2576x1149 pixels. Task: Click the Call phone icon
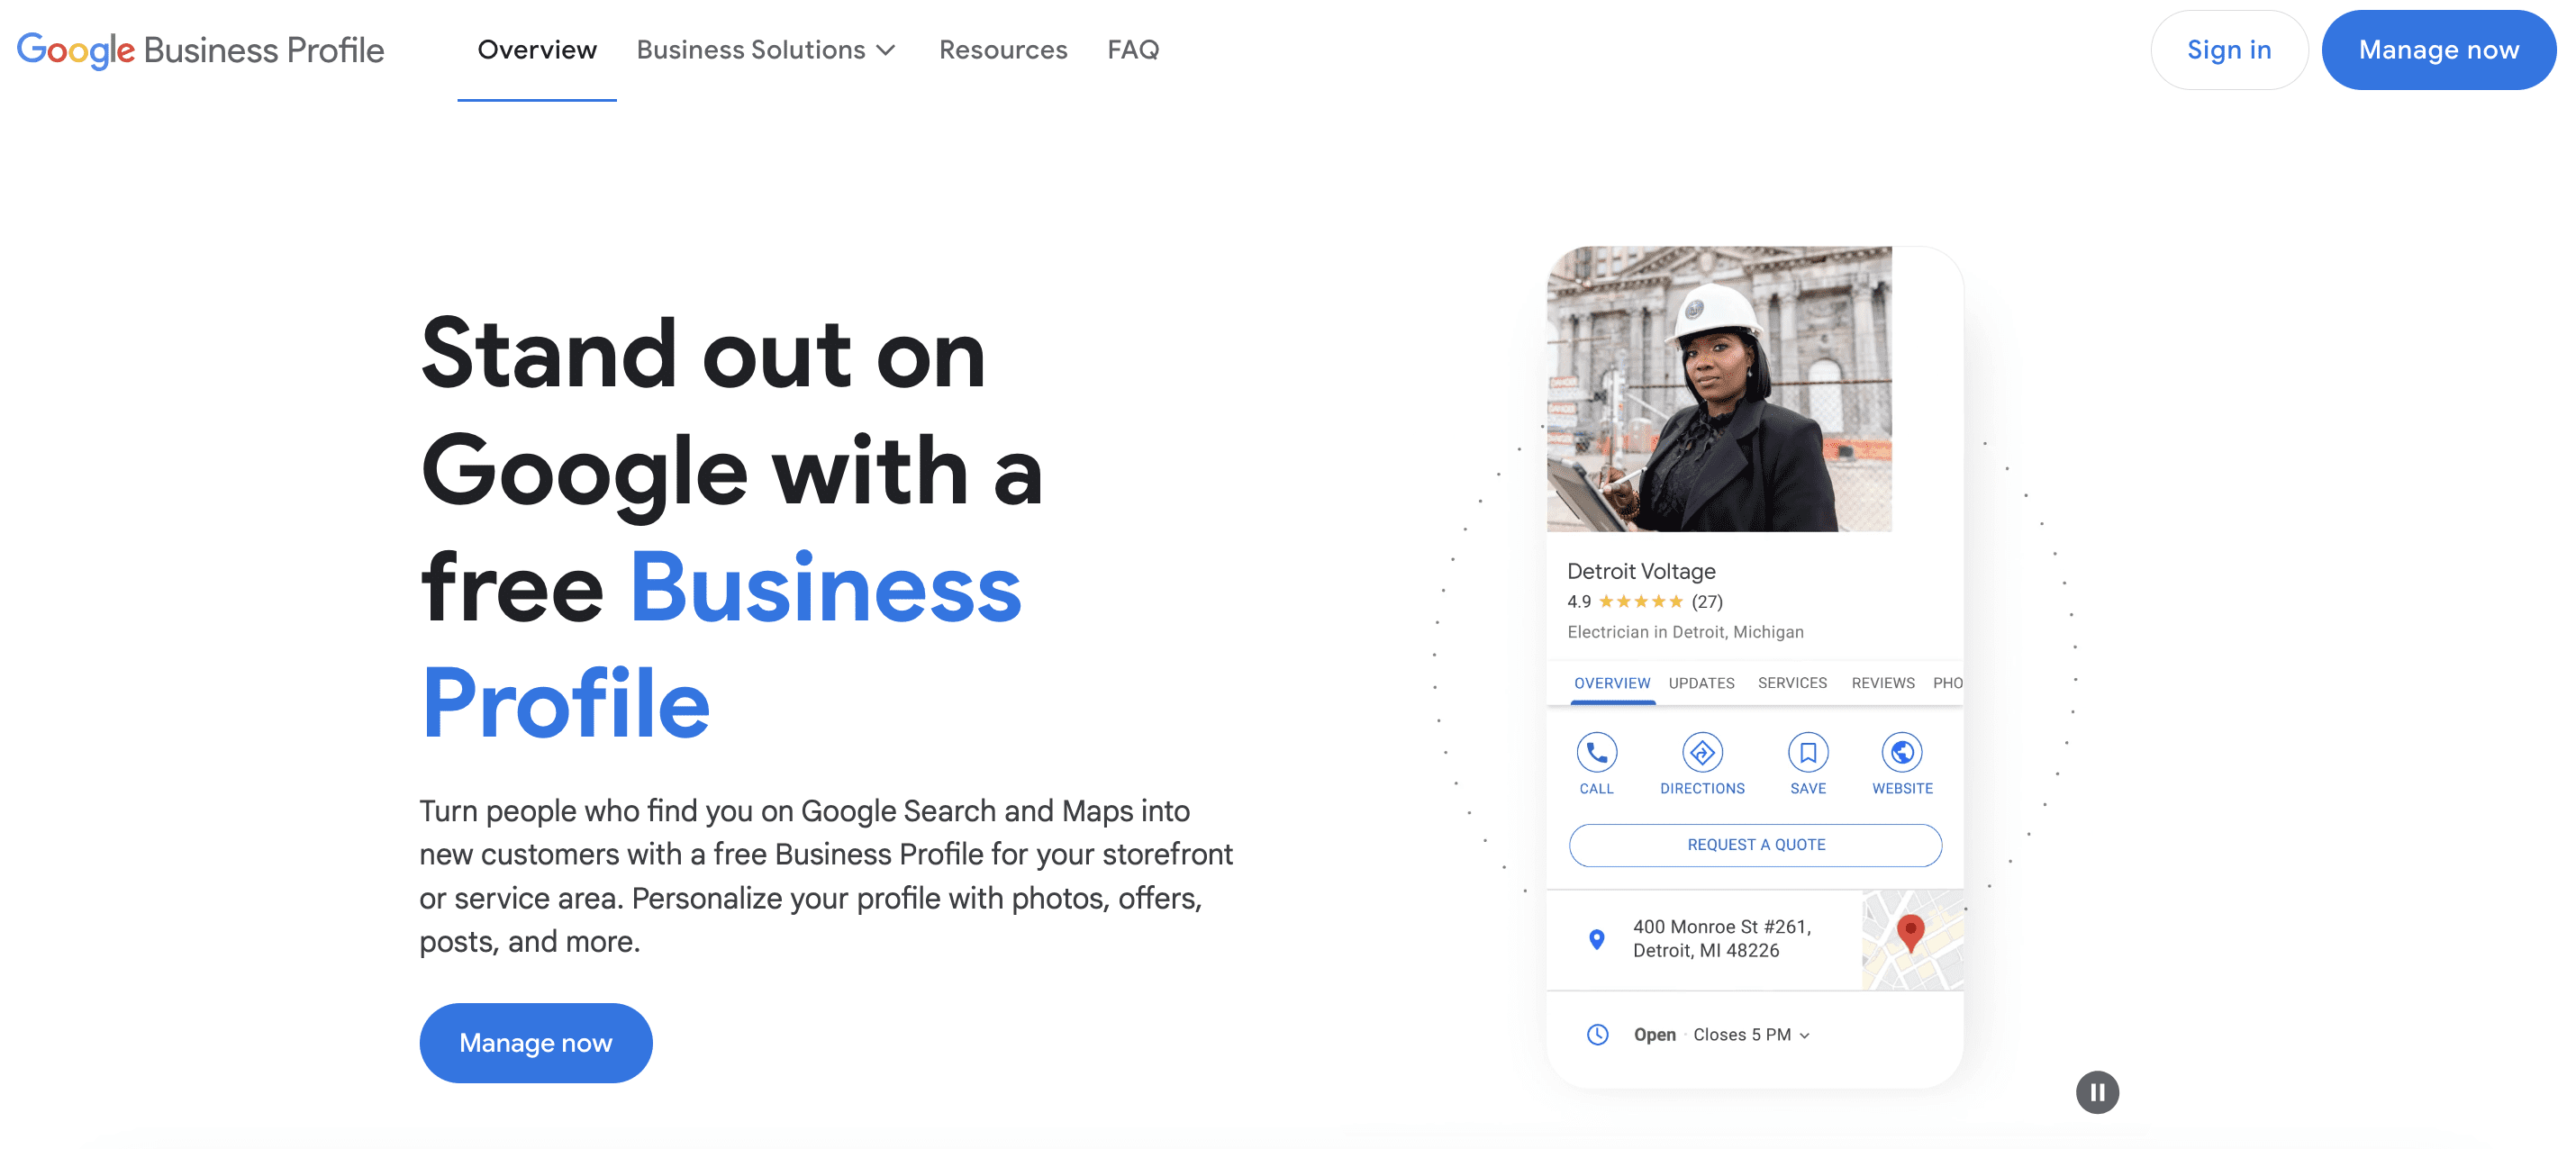[1596, 752]
